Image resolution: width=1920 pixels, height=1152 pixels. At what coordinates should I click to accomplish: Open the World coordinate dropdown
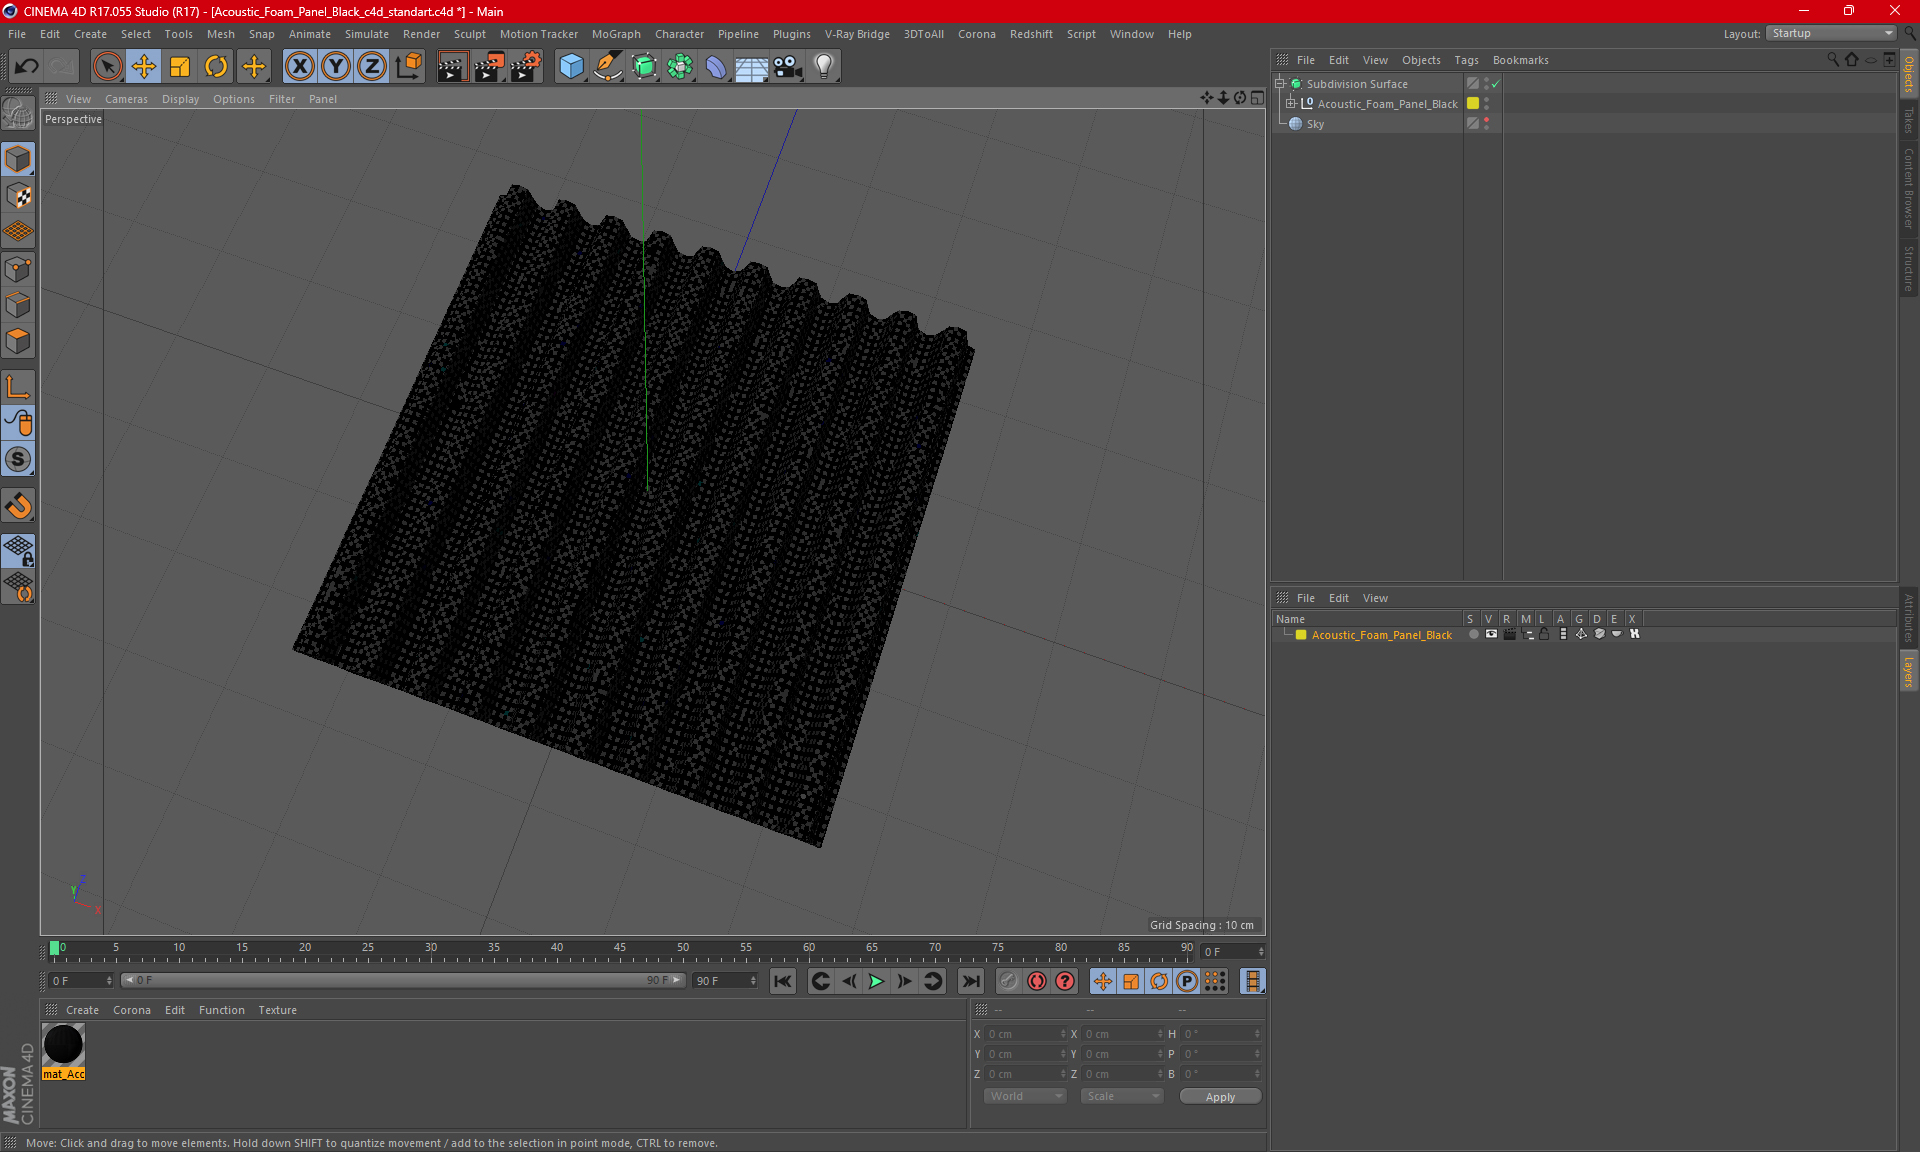click(x=1025, y=1096)
